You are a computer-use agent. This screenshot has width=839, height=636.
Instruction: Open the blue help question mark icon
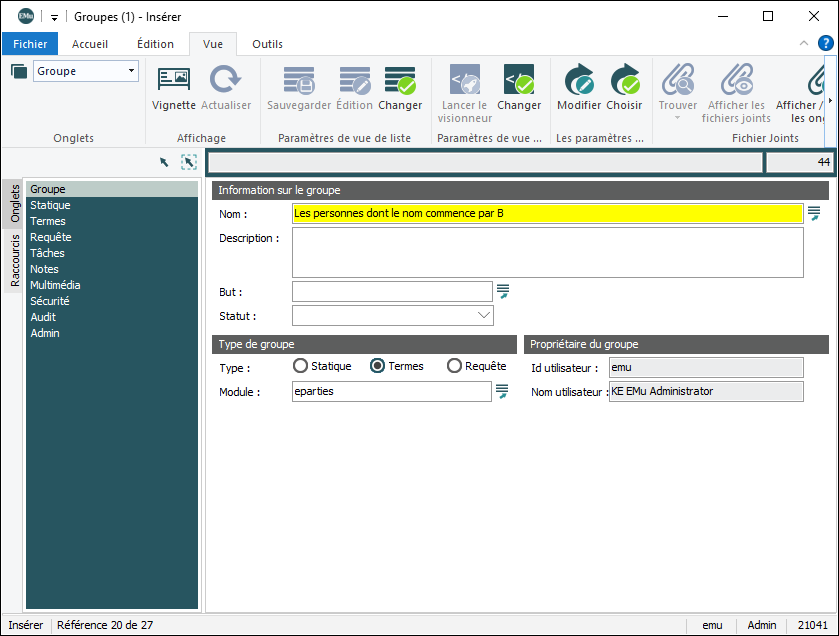[825, 43]
